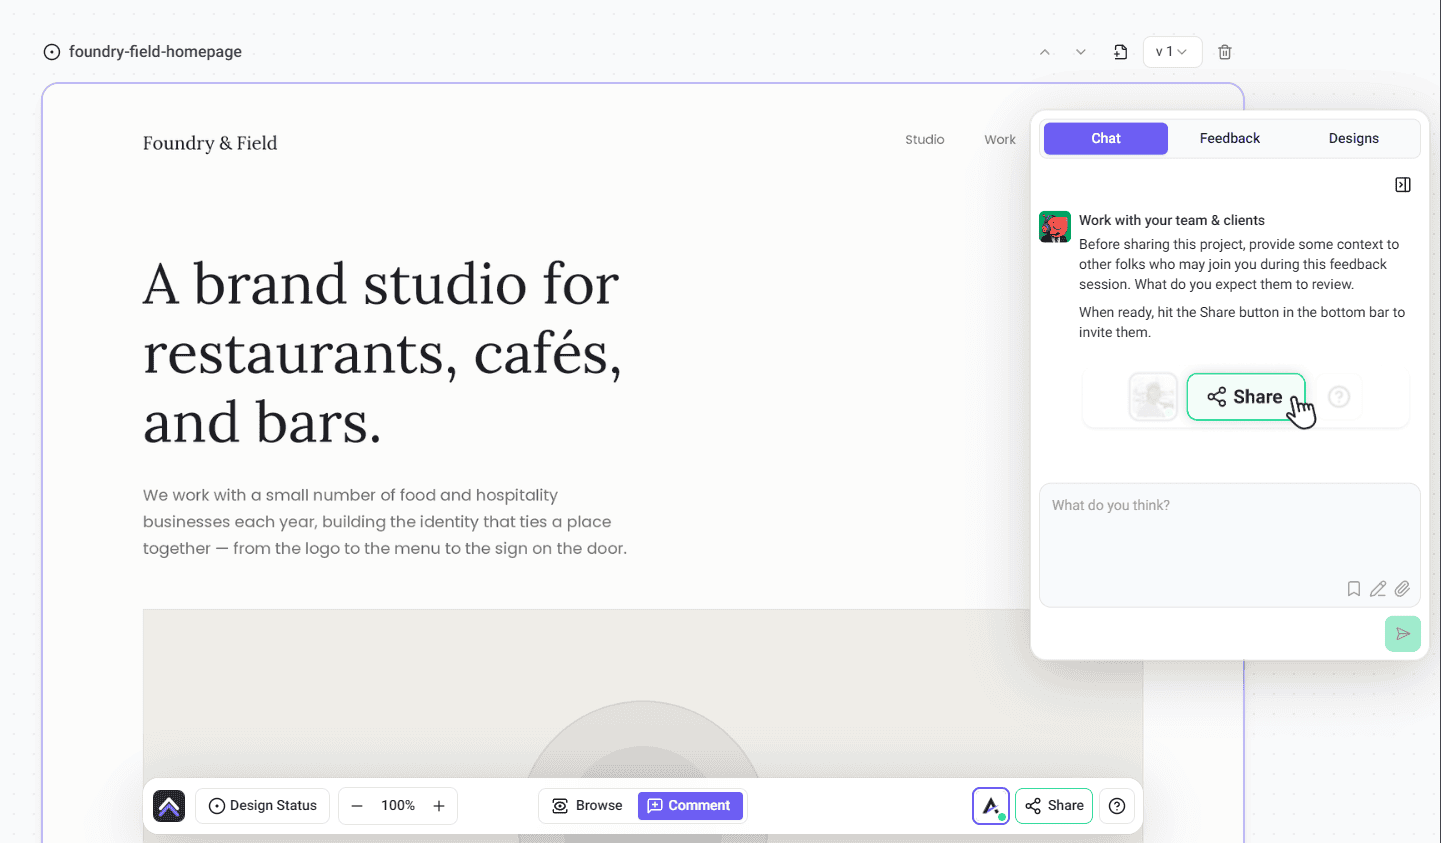Click the paperclip attach icon in comment box
The image size is (1441, 843).
point(1402,589)
